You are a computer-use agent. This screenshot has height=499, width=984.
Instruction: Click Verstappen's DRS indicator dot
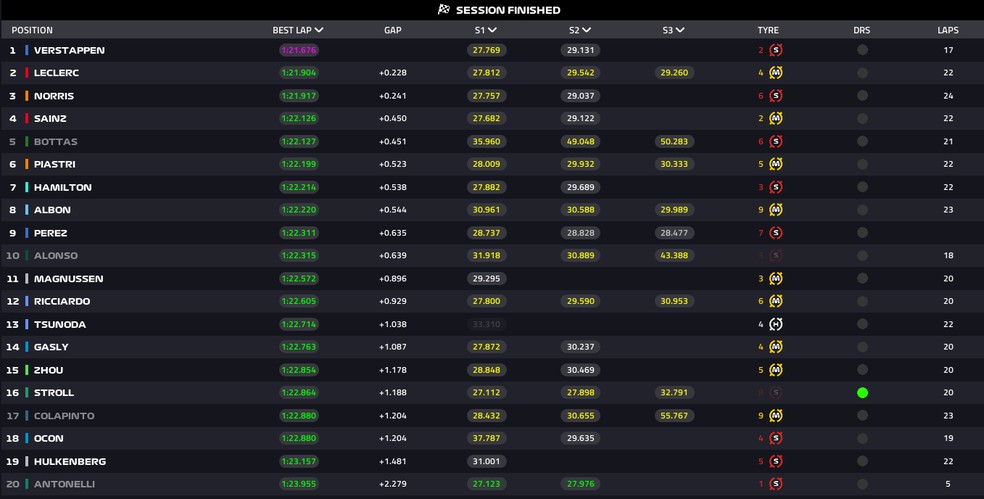(862, 50)
